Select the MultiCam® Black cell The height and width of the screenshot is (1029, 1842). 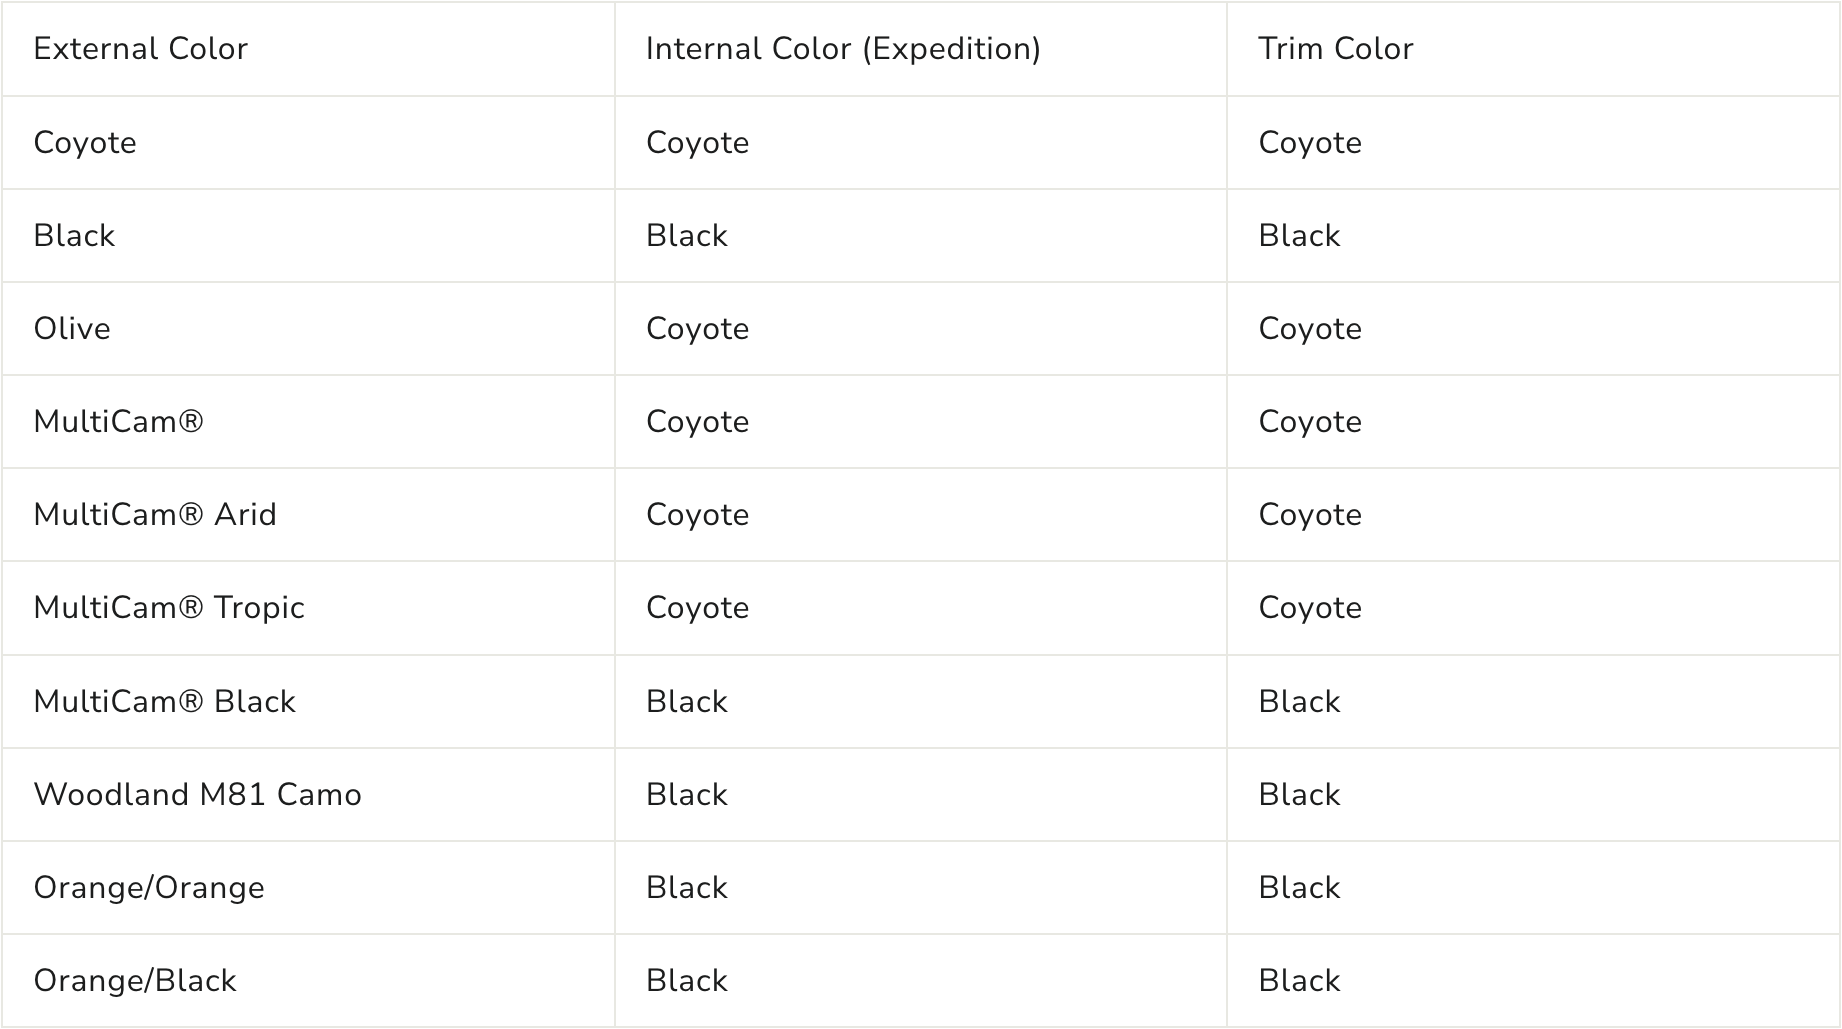(165, 702)
